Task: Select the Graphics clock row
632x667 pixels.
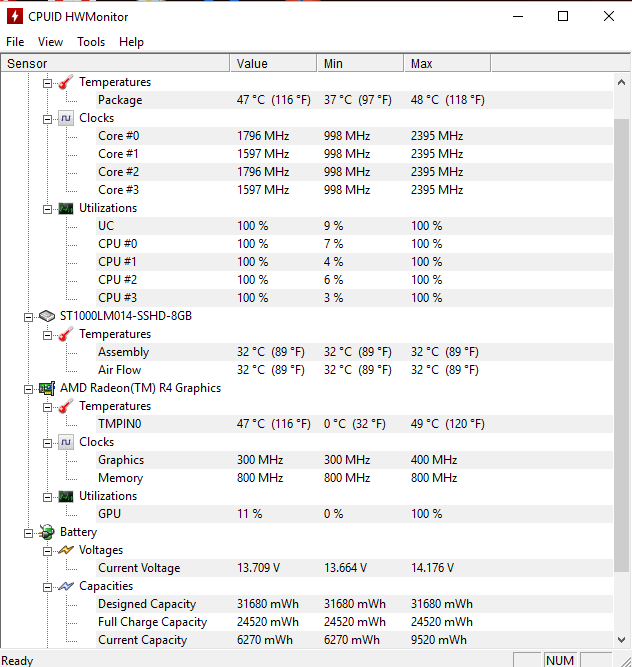Action: [x=354, y=460]
